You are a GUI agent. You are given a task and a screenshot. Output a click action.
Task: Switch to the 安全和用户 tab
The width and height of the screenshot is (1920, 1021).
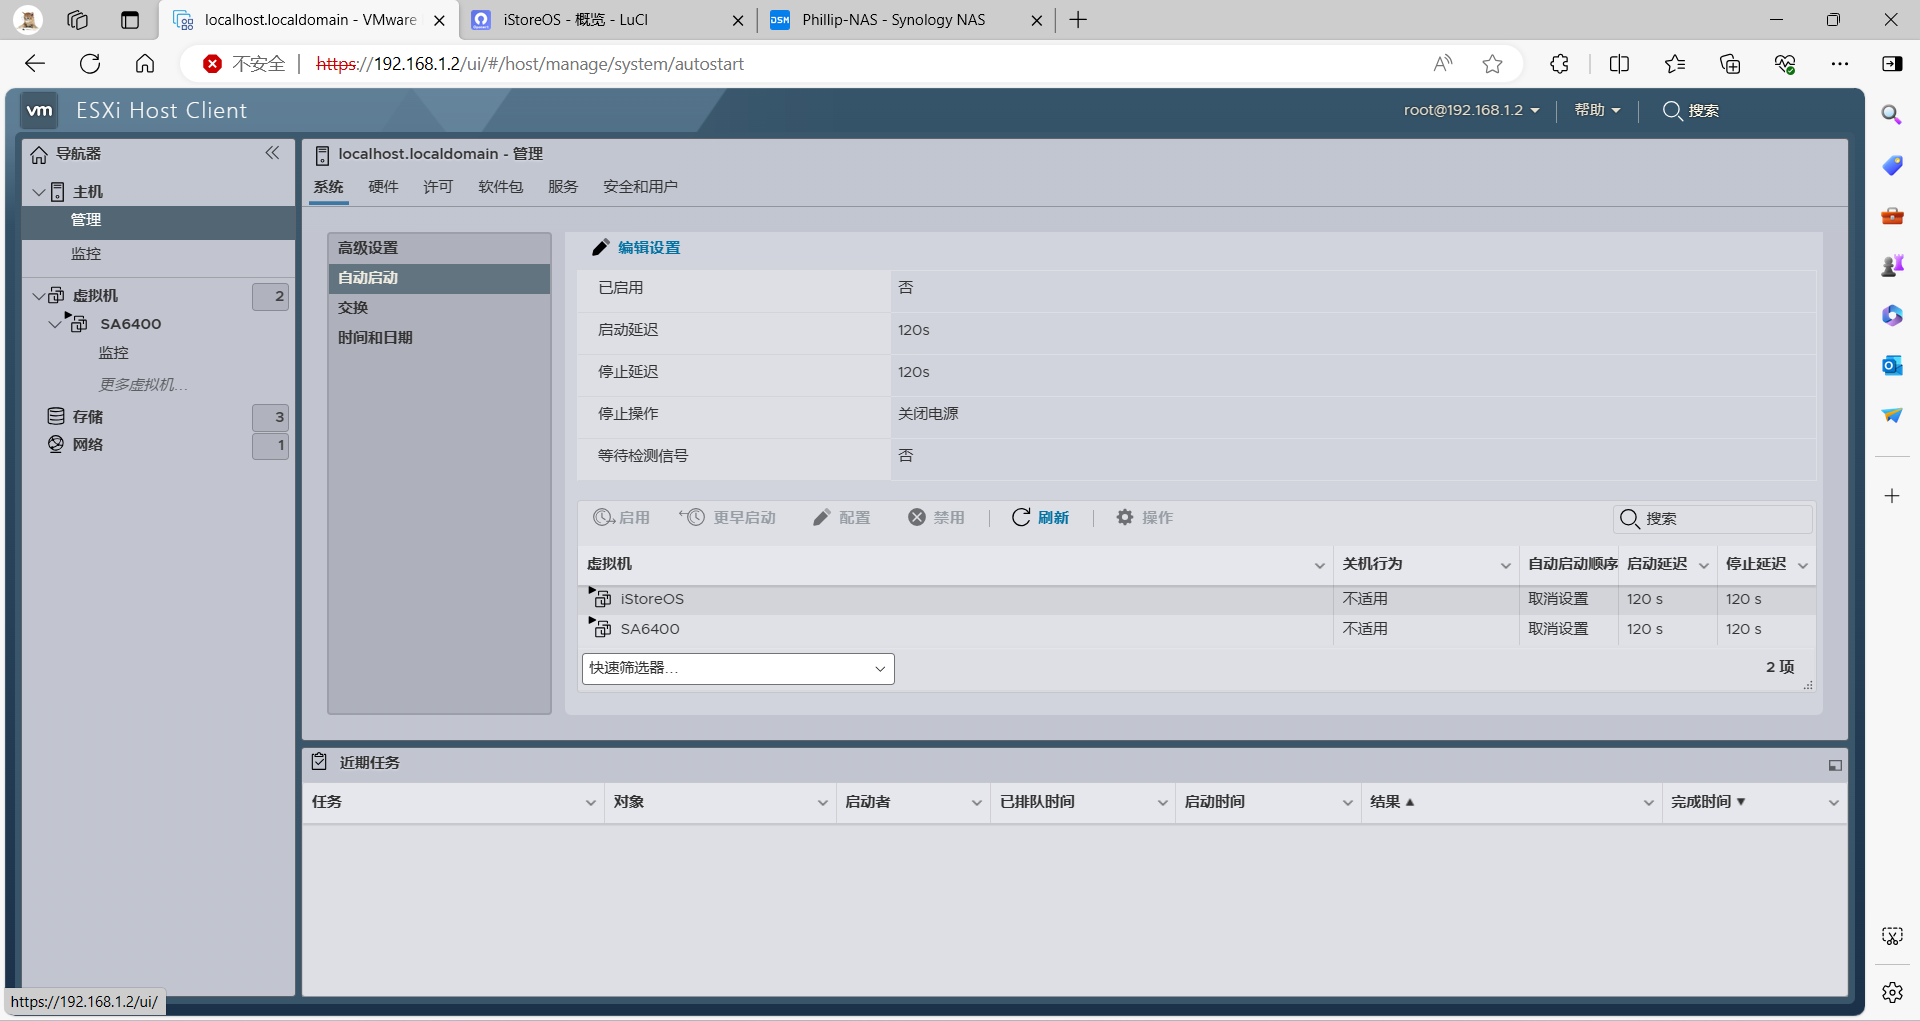640,187
